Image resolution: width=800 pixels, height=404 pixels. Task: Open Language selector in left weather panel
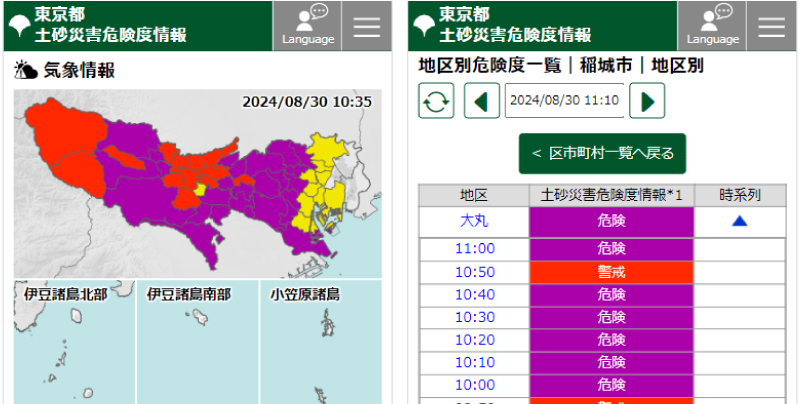coord(307,26)
